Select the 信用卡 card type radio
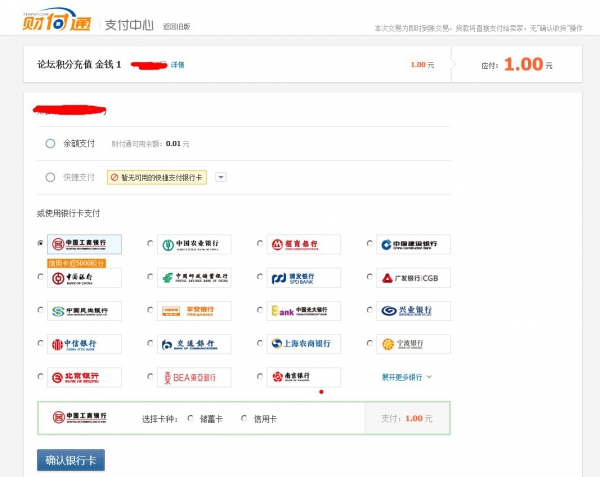This screenshot has height=477, width=600. tap(244, 418)
